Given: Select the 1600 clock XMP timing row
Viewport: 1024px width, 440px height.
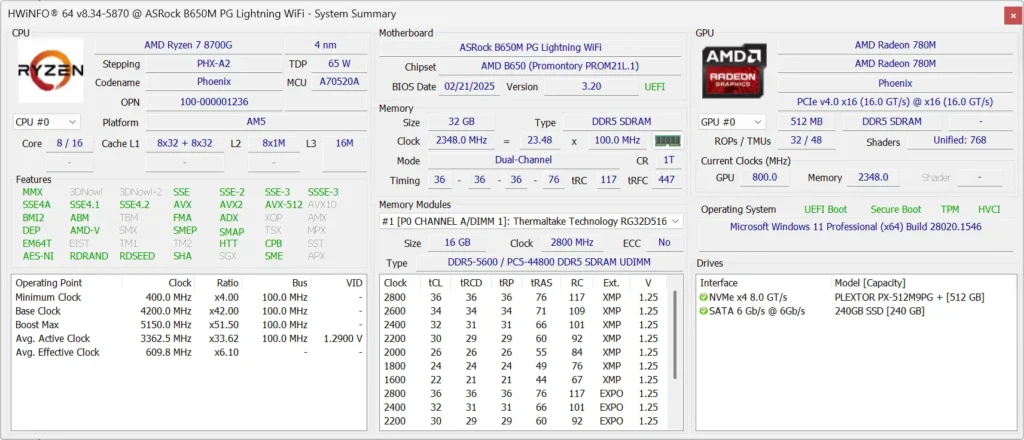Looking at the screenshot, I should tap(524, 379).
